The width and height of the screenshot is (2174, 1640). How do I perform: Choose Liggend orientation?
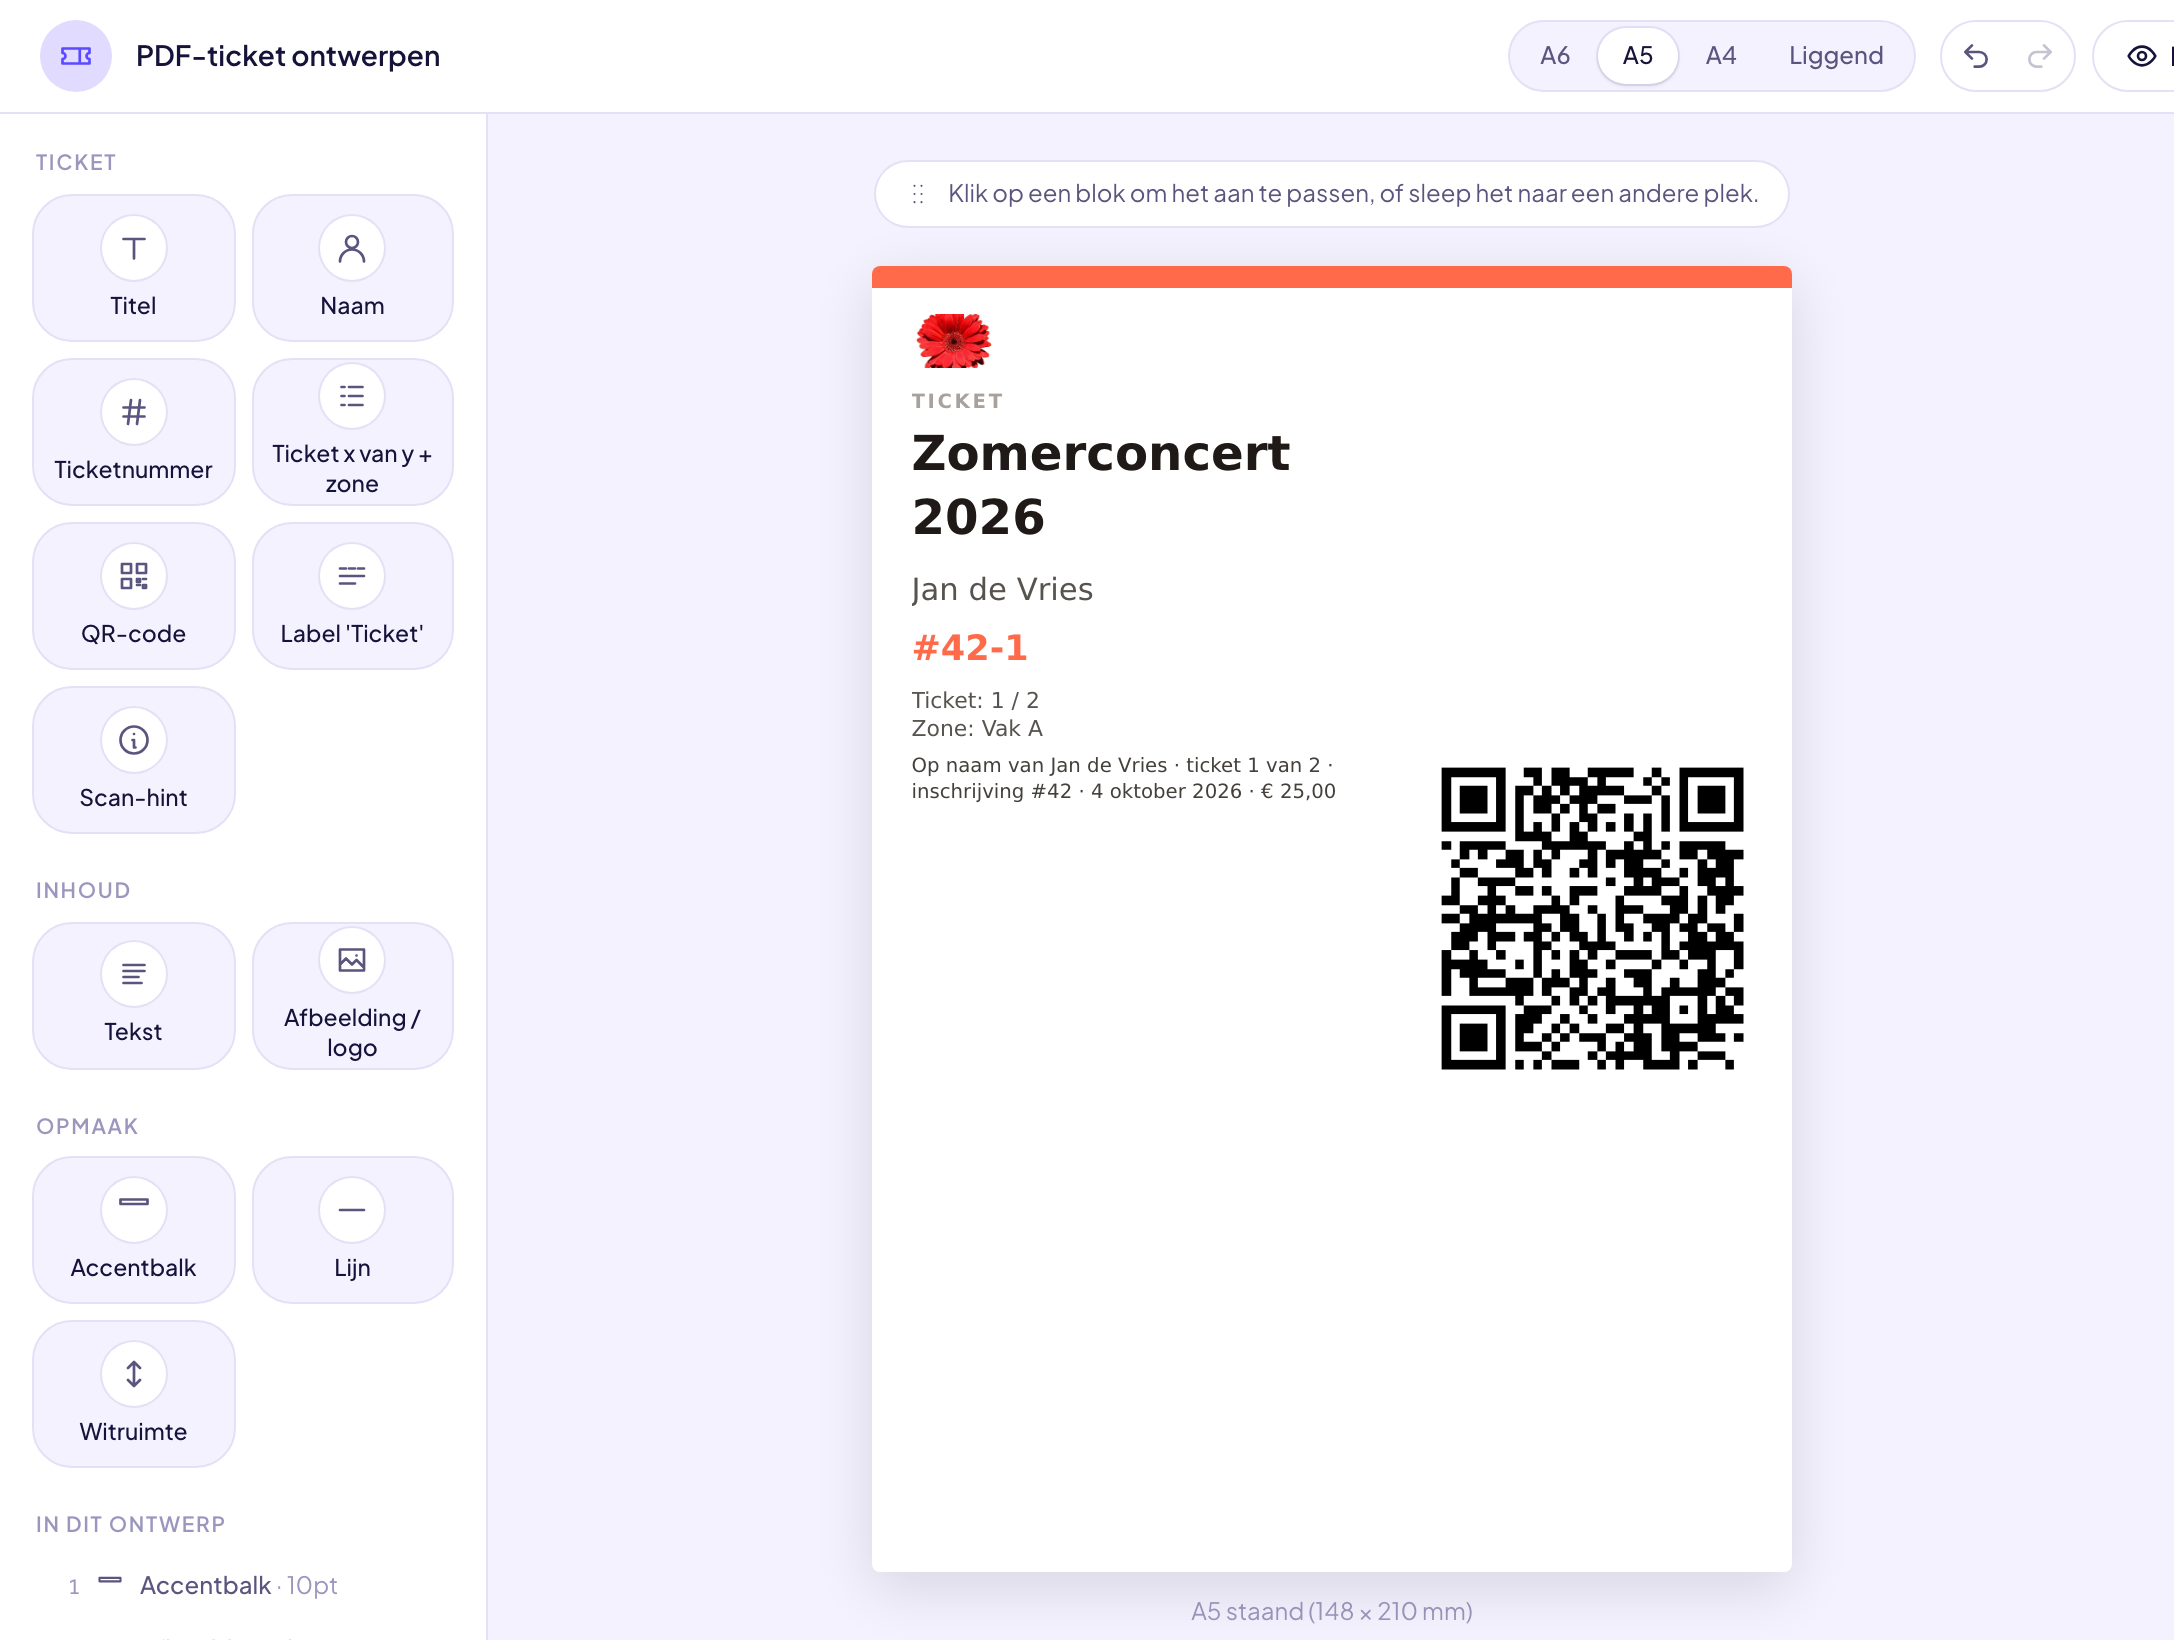tap(1836, 56)
